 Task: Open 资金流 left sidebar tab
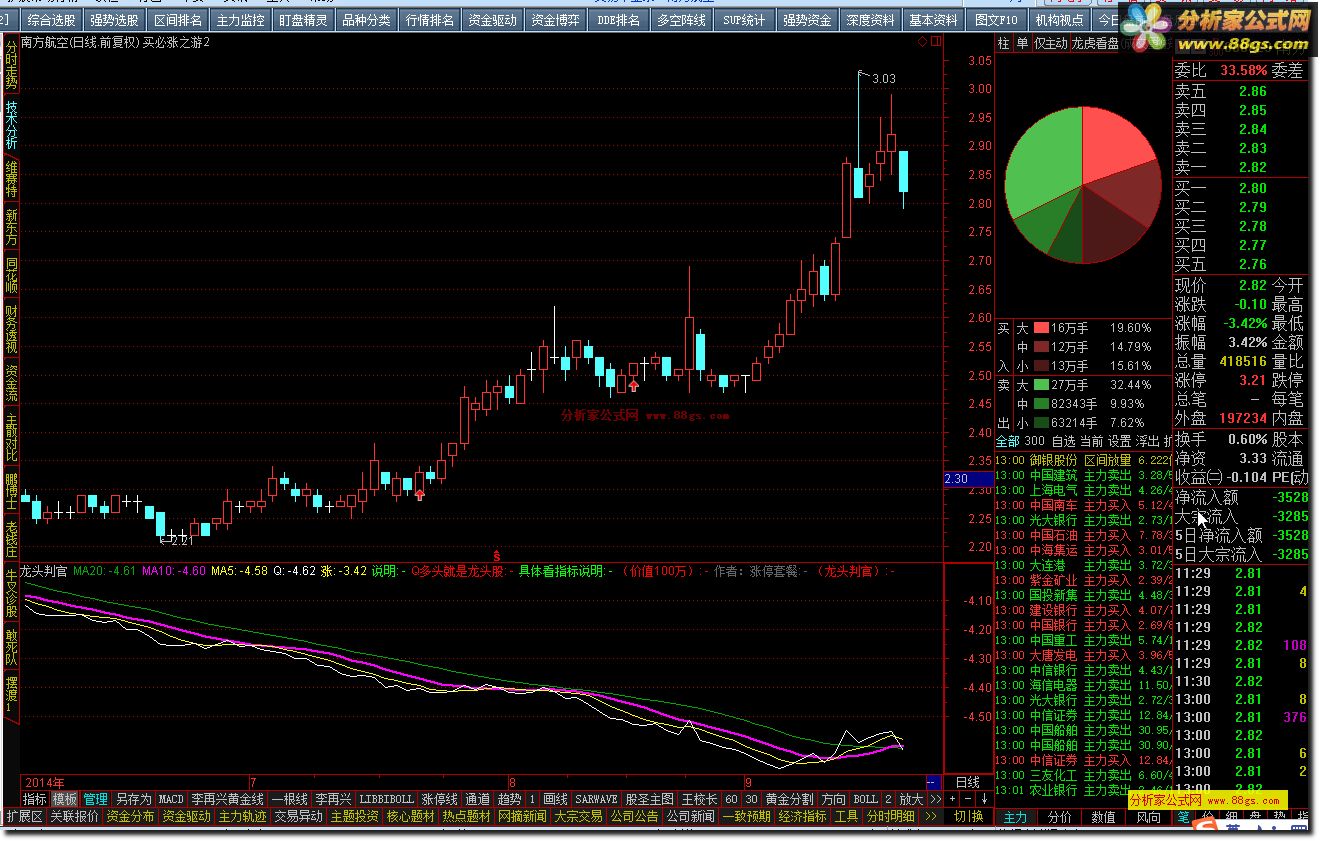11,383
